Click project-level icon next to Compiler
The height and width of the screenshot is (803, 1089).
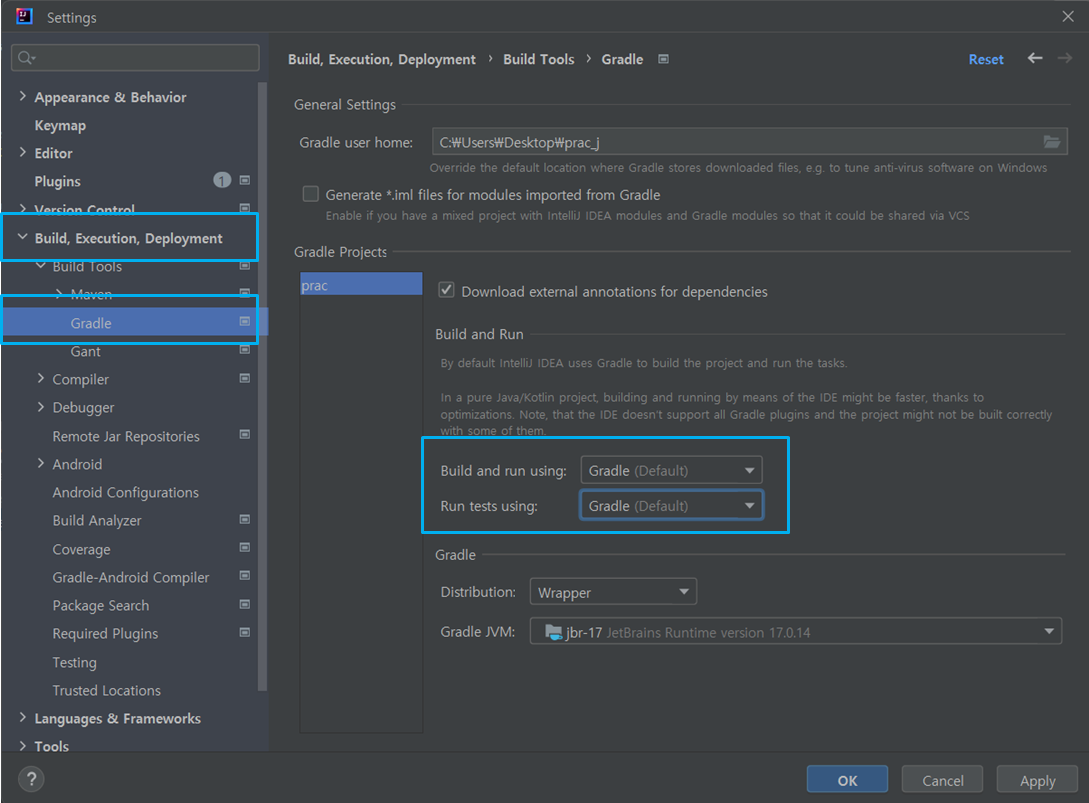tap(244, 378)
